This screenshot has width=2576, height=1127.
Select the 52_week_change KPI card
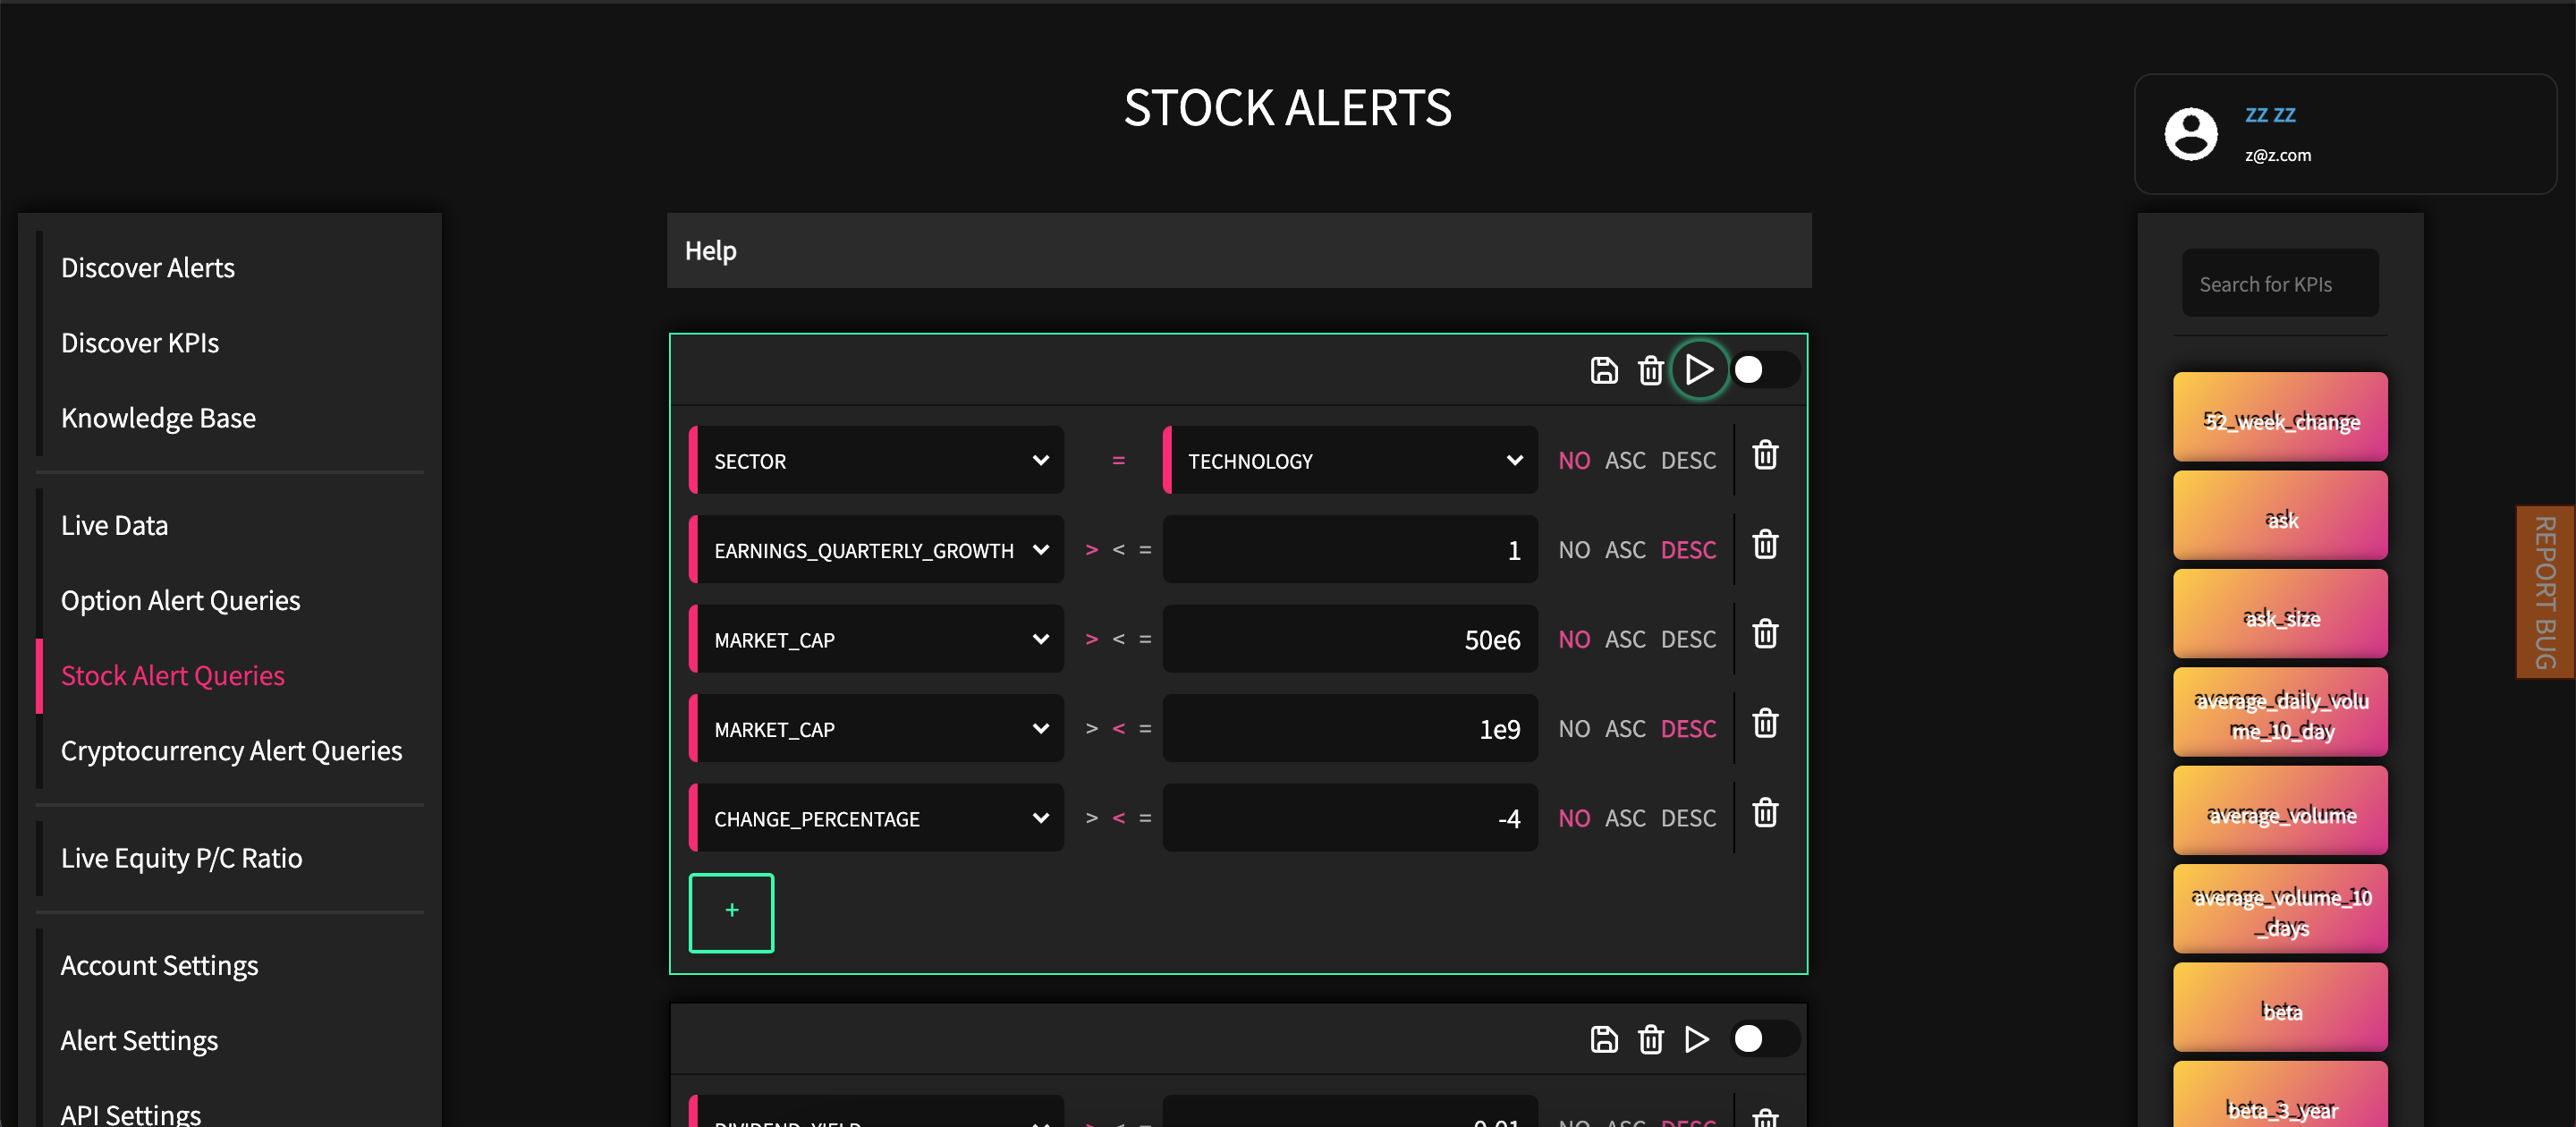2280,417
